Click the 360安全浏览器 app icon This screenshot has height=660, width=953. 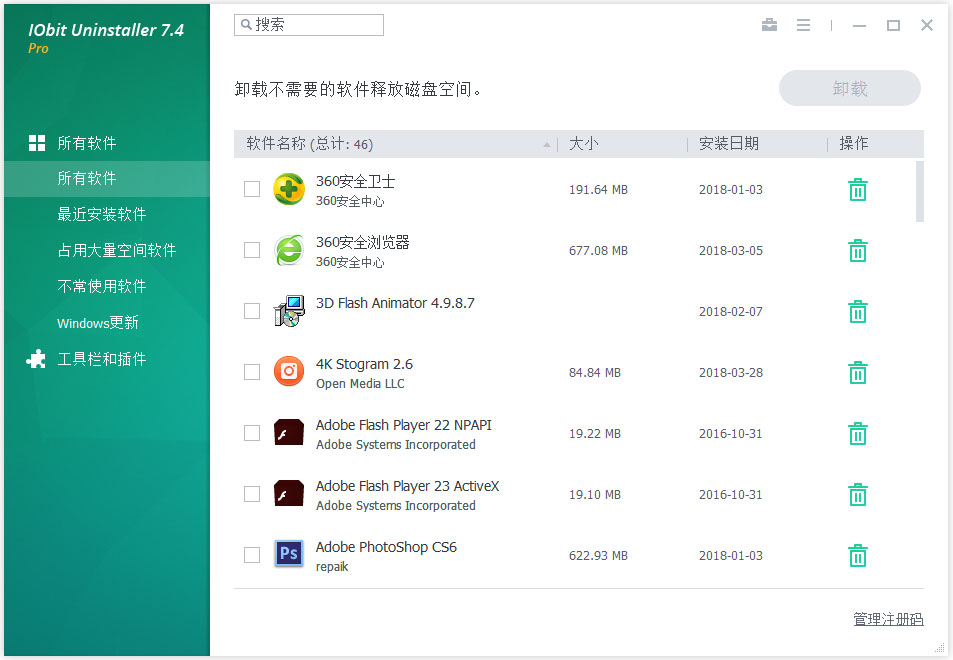289,251
